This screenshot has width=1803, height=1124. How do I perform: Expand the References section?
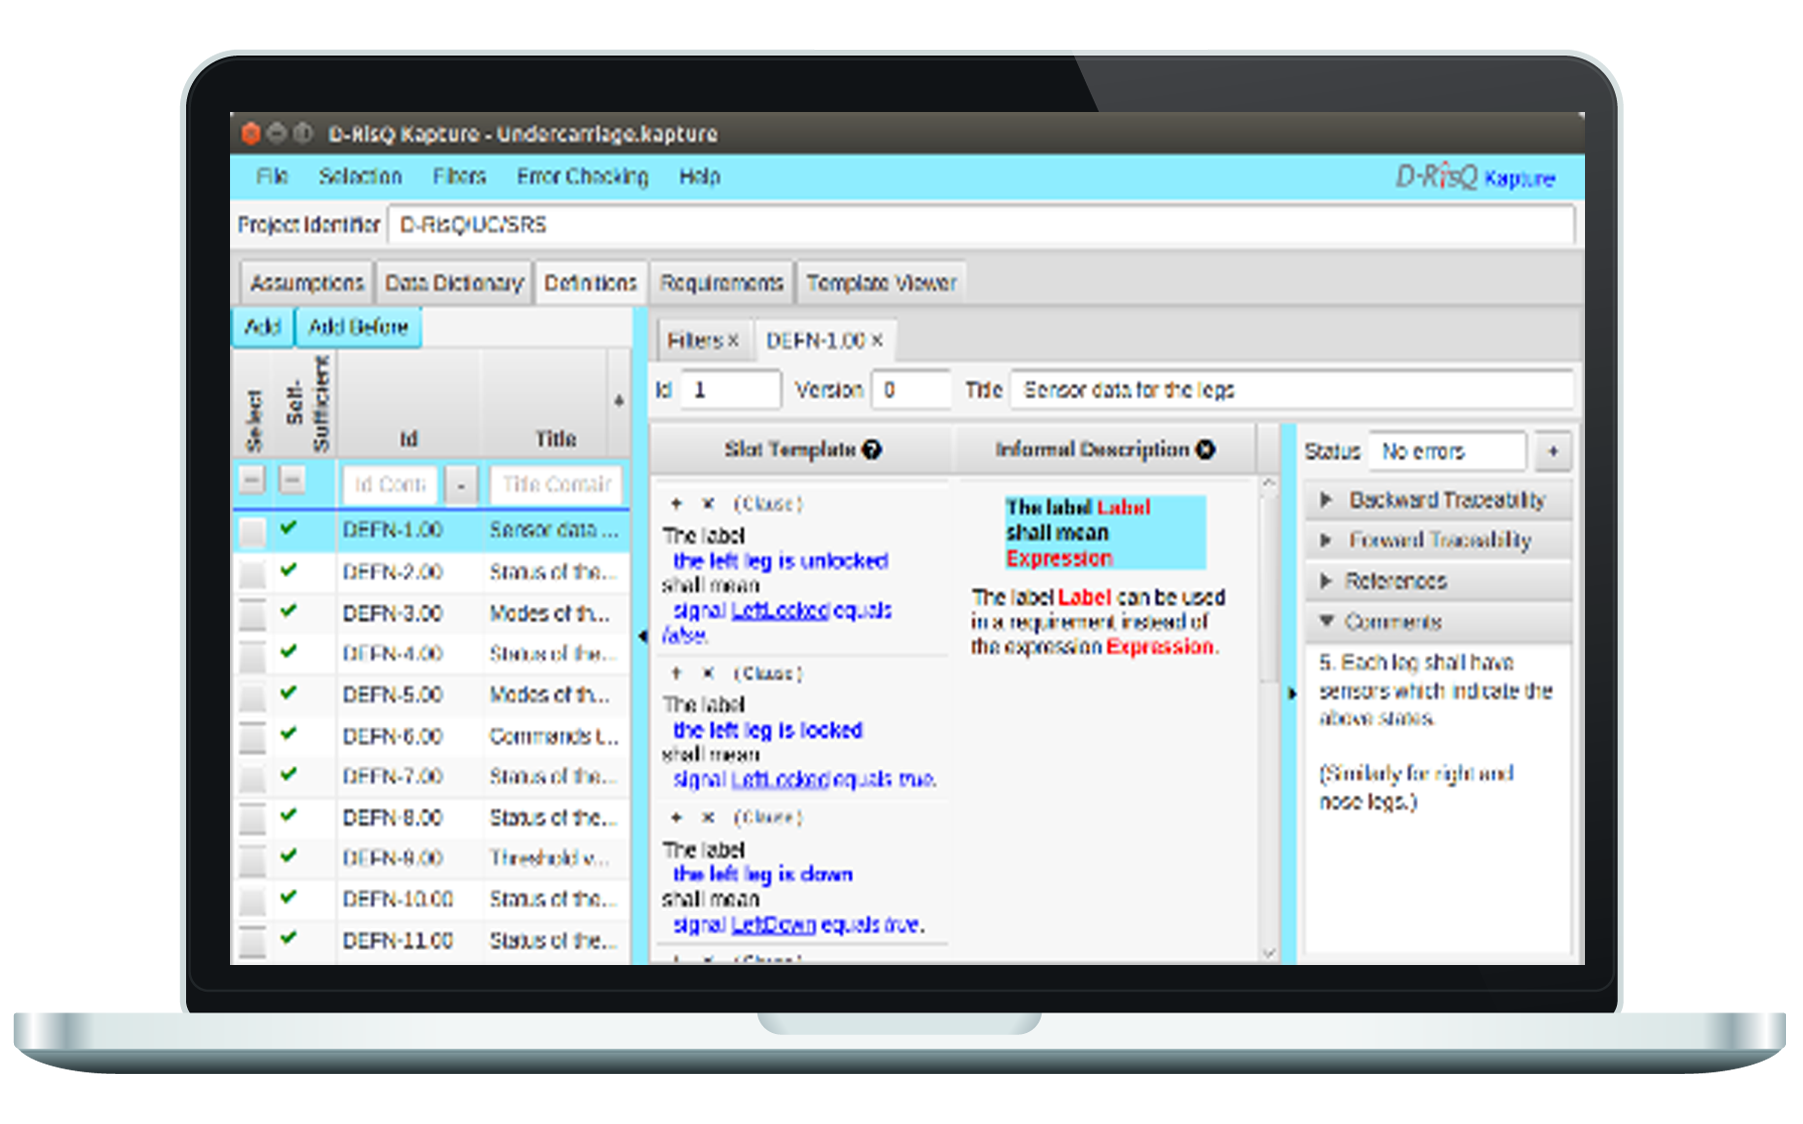pos(1327,581)
